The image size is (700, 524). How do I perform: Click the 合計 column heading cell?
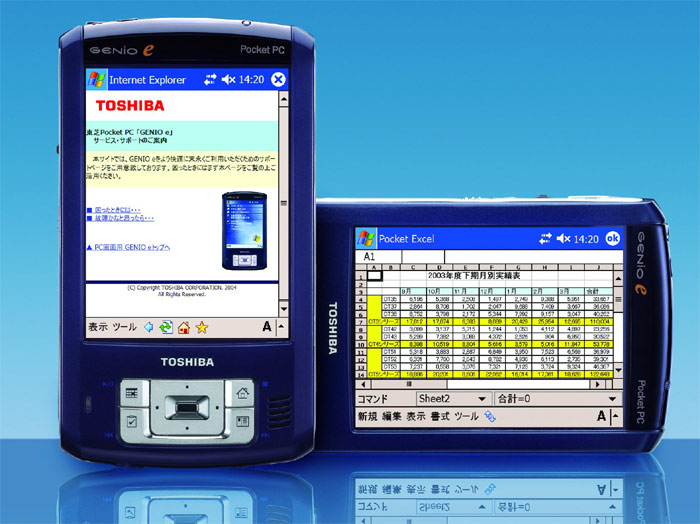[598, 291]
